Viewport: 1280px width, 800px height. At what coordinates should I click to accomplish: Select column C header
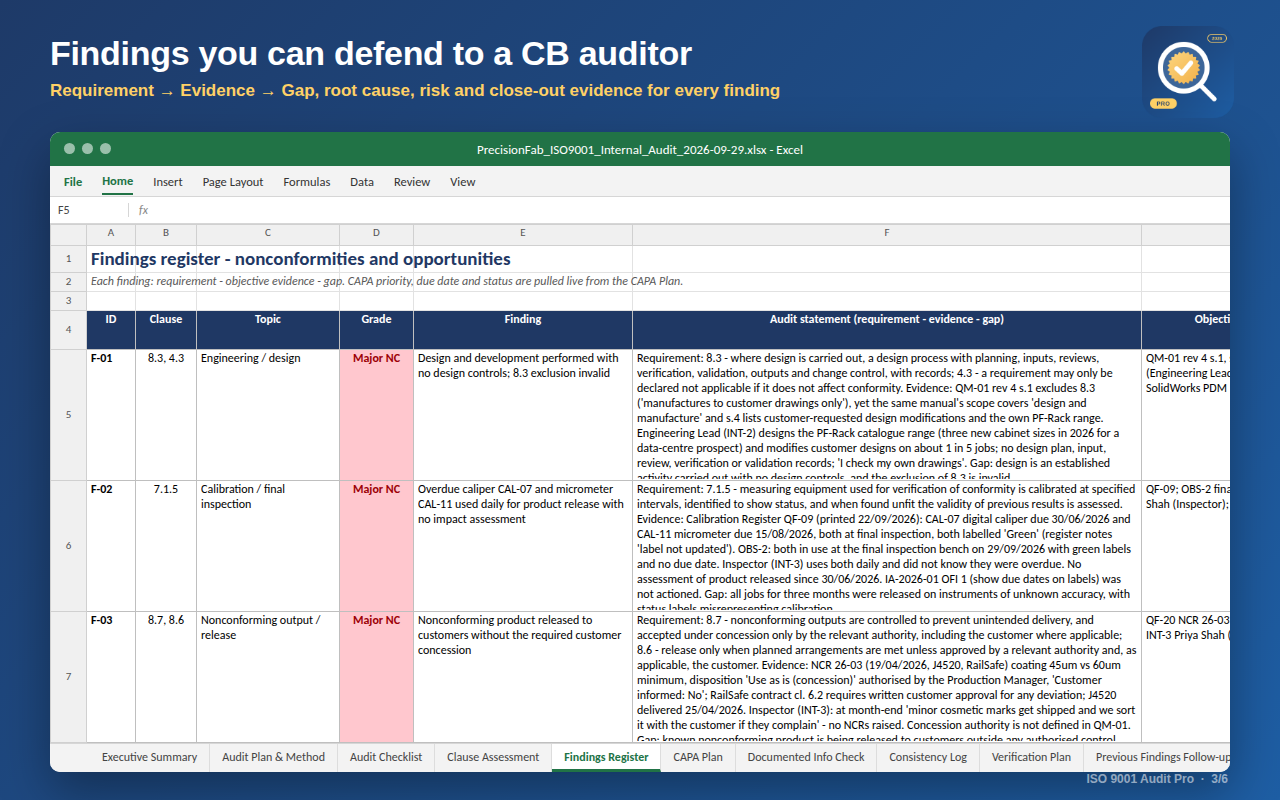coord(268,233)
